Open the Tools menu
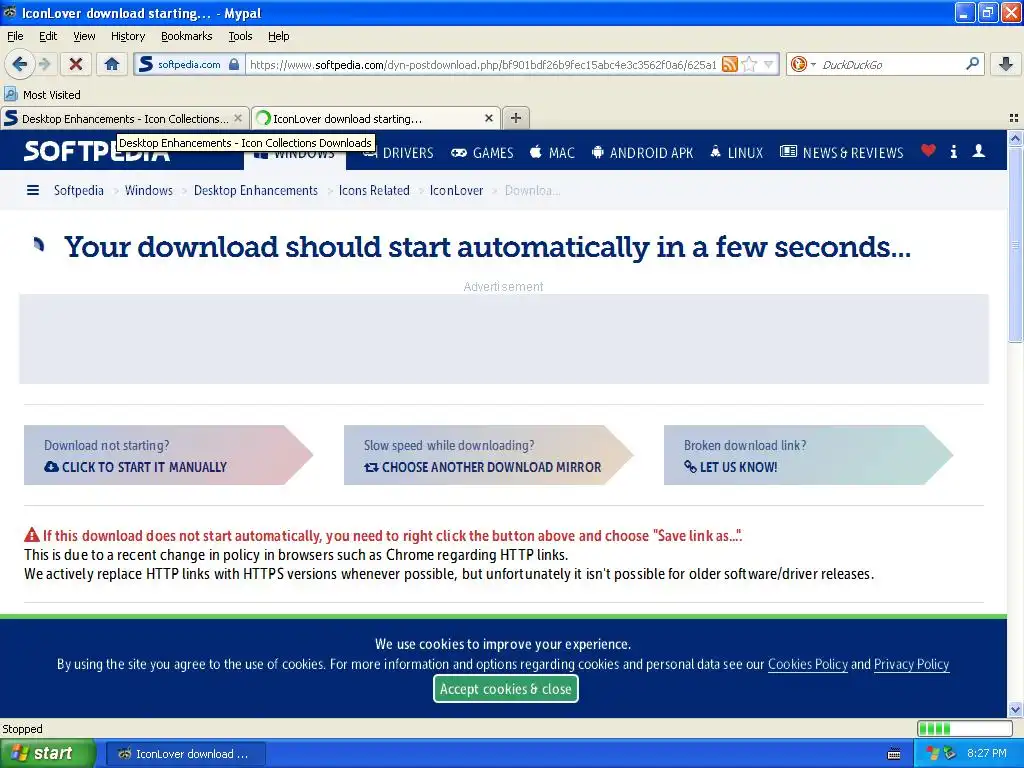 [240, 36]
